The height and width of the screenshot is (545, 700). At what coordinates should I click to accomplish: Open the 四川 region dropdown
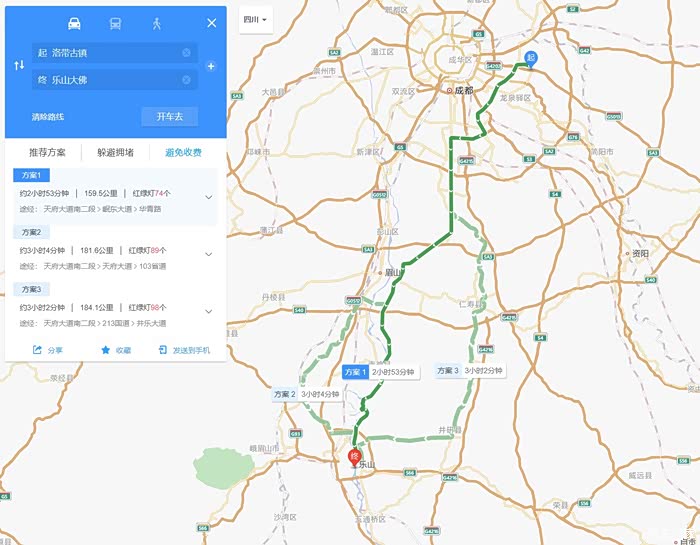[255, 20]
